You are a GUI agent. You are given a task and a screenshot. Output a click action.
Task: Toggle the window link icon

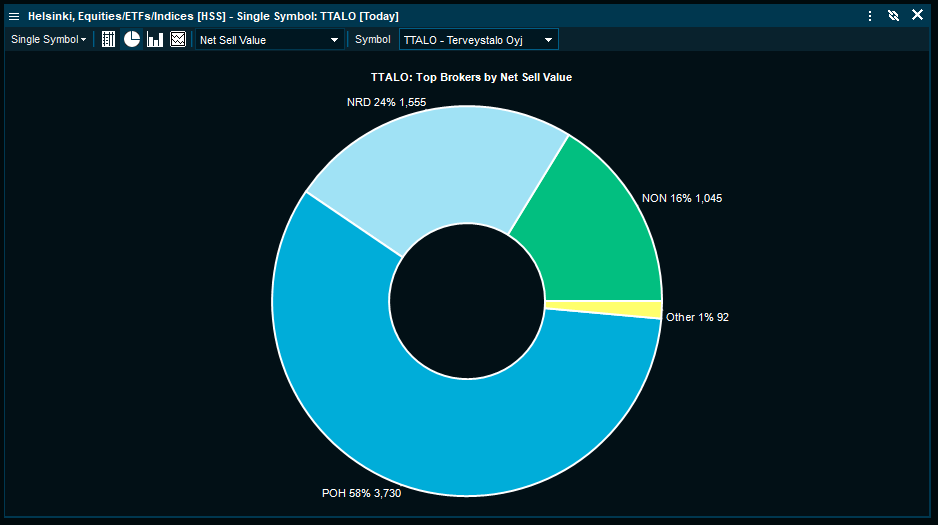point(893,16)
